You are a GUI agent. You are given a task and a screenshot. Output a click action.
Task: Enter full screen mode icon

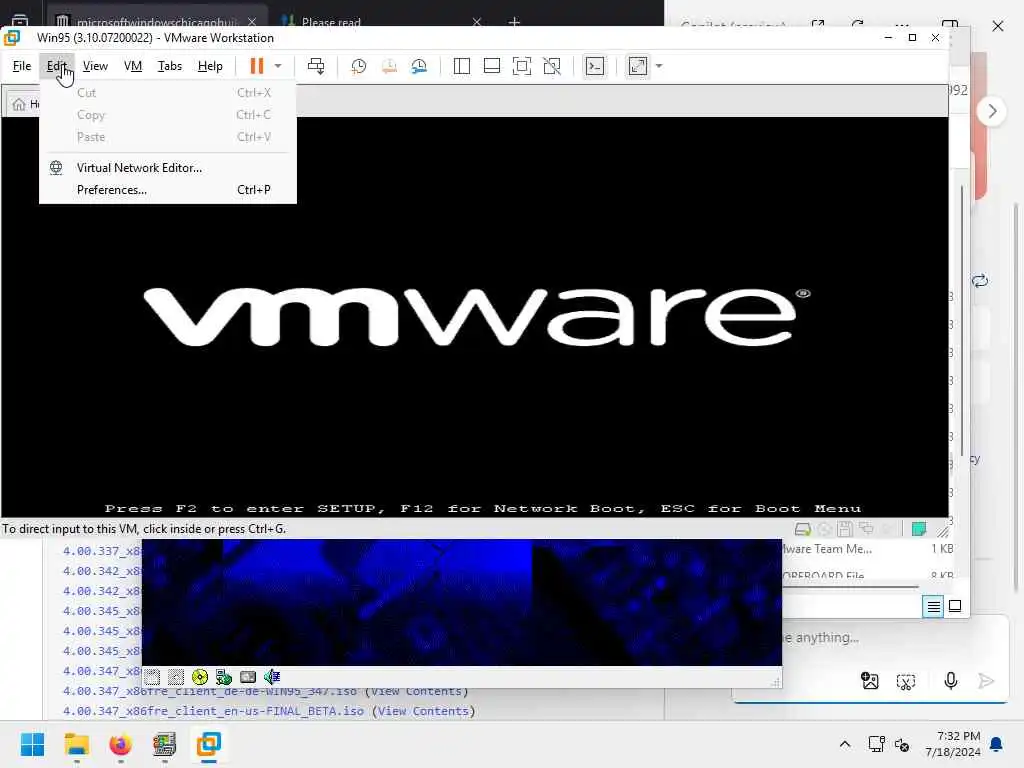(522, 66)
